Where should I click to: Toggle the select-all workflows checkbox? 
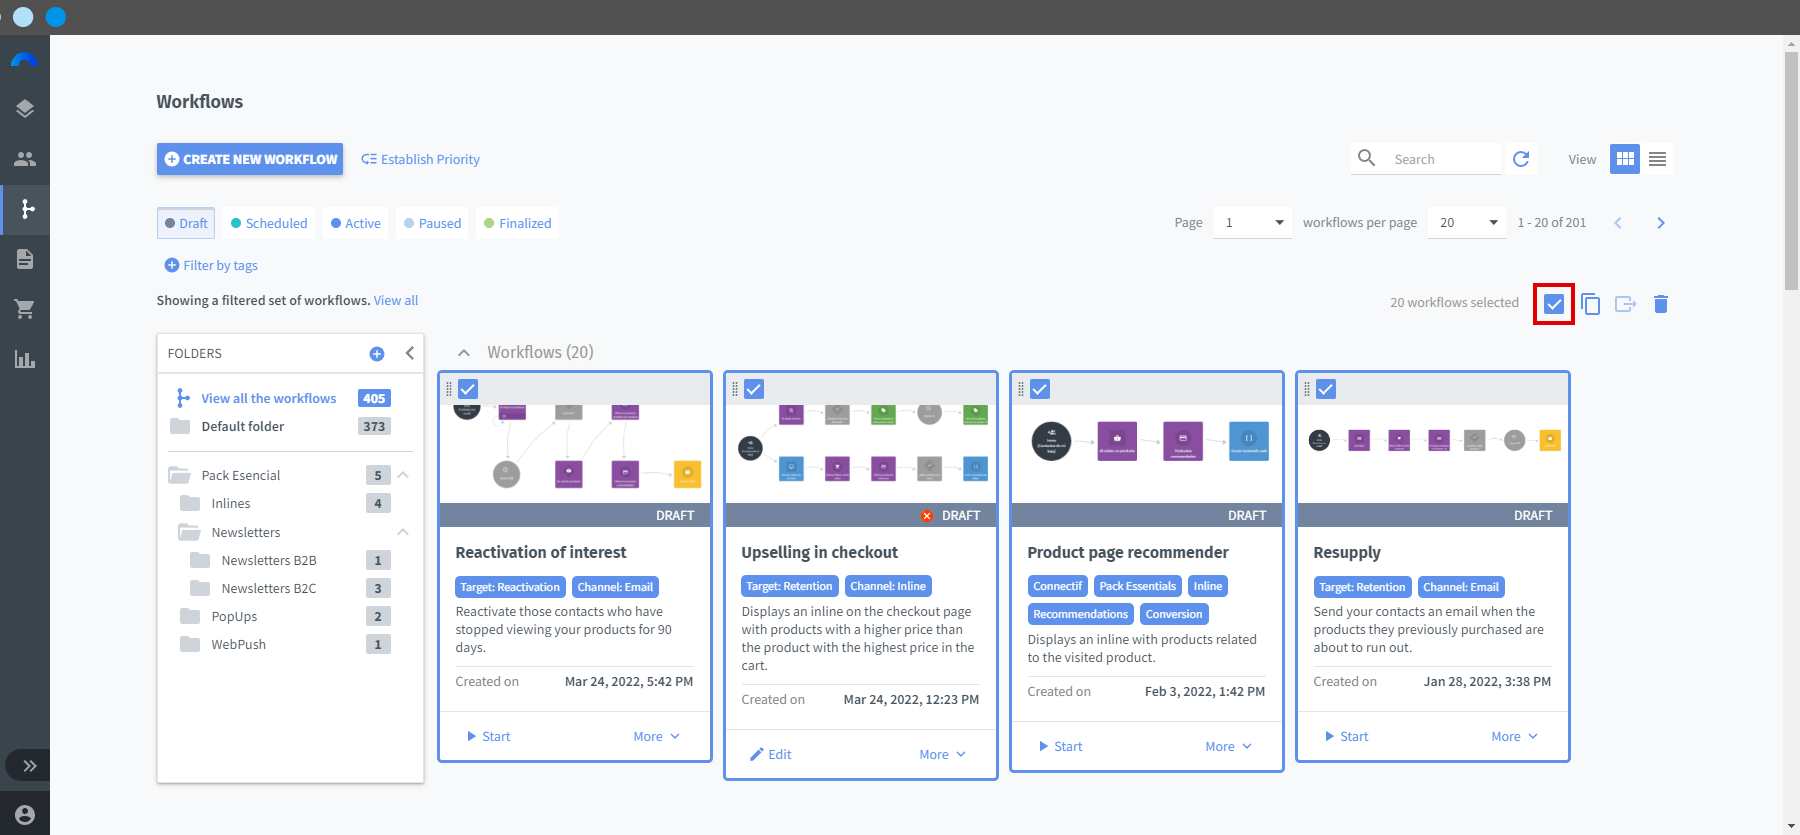[1554, 303]
